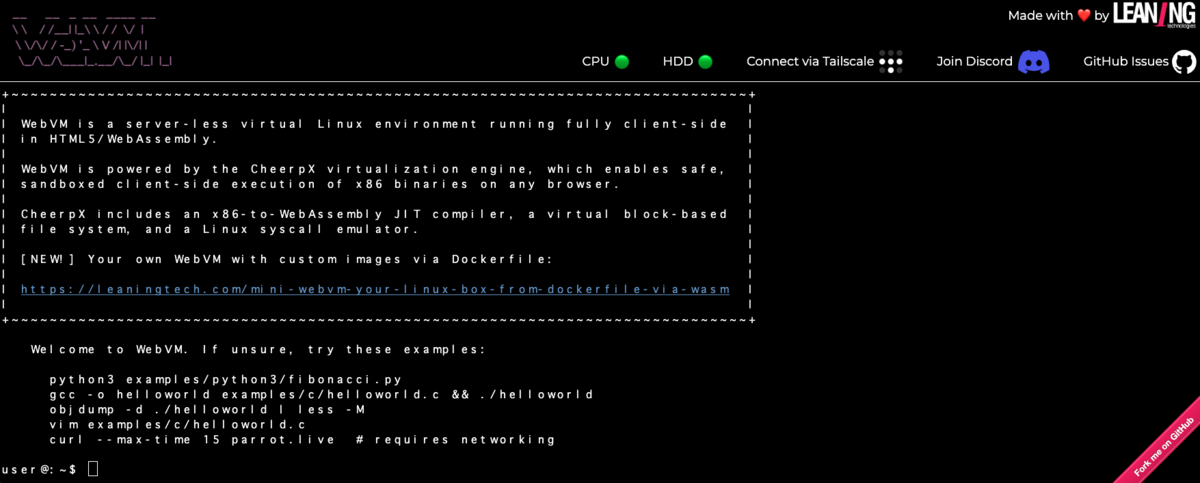Click the objdump -d ./helloworld line
The width and height of the screenshot is (1200, 483).
pos(207,410)
